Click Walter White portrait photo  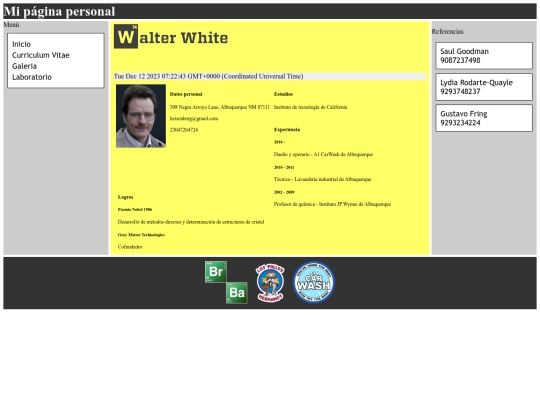141,116
